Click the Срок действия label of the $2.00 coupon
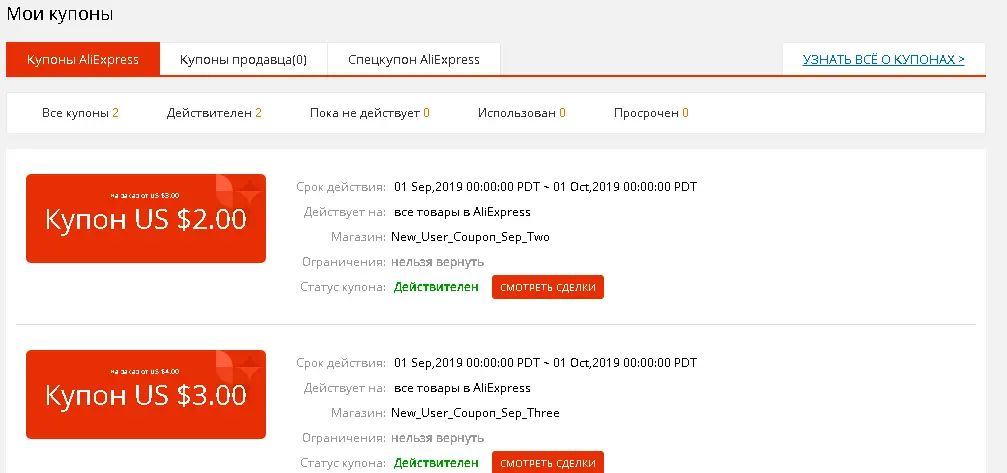Viewport: 1007px width, 473px height. [x=341, y=187]
